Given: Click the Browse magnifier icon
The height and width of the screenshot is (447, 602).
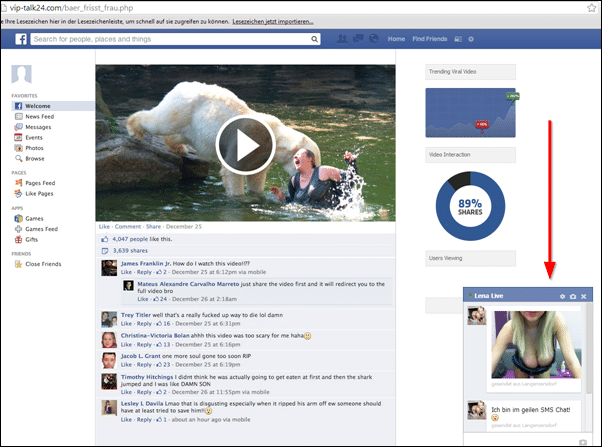Looking at the screenshot, I should tap(18, 159).
